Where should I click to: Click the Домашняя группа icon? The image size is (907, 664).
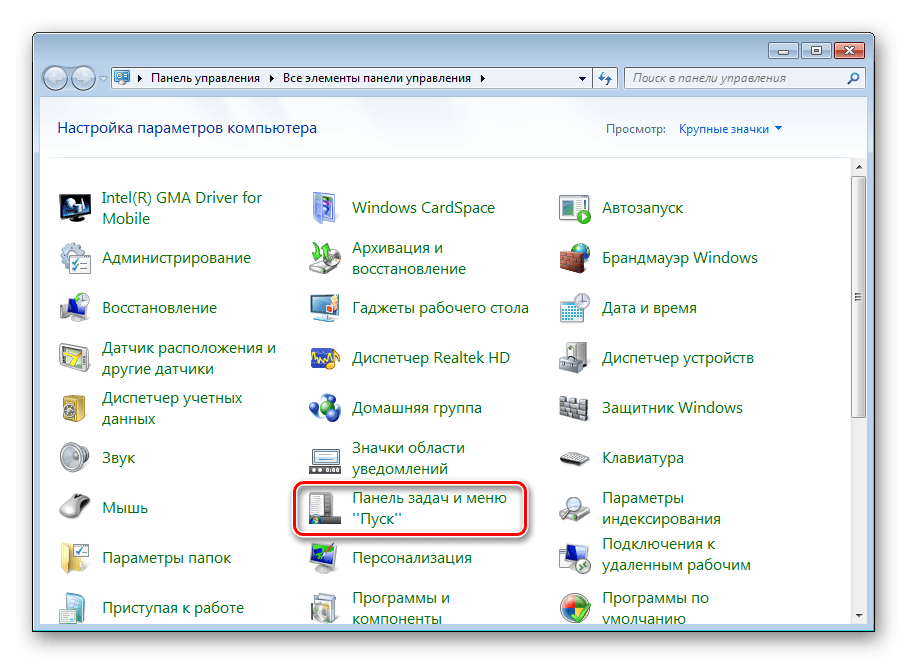pos(325,408)
